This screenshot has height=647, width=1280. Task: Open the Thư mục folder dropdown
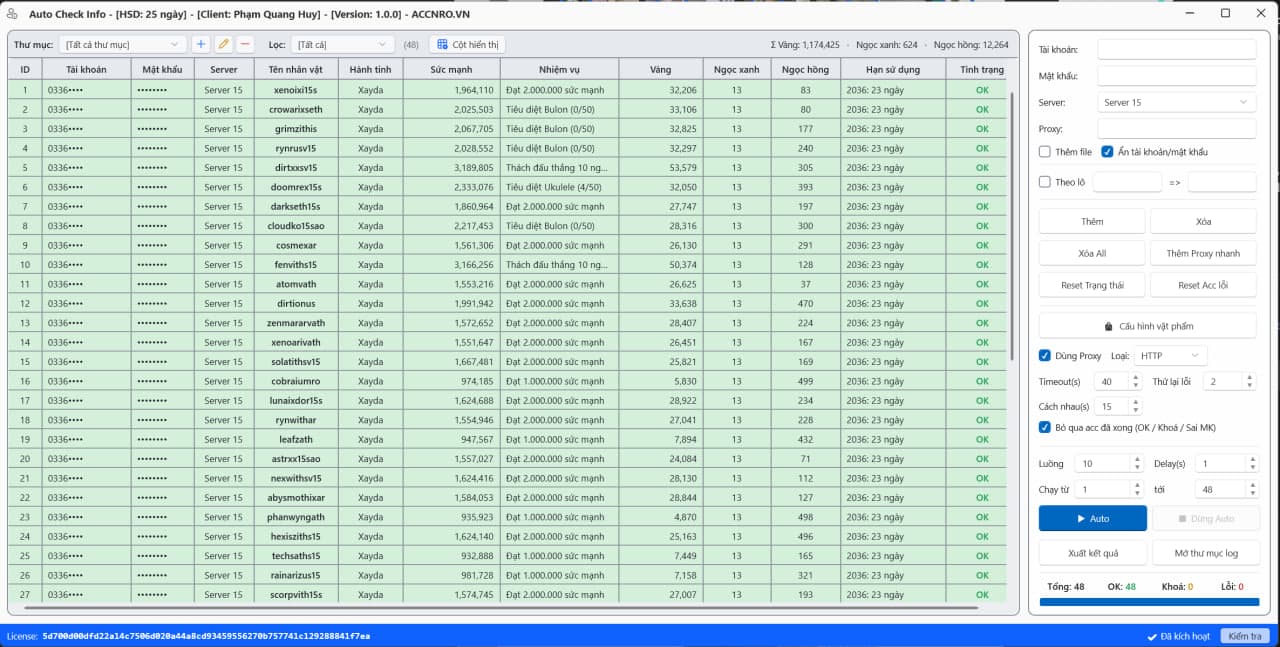point(122,44)
